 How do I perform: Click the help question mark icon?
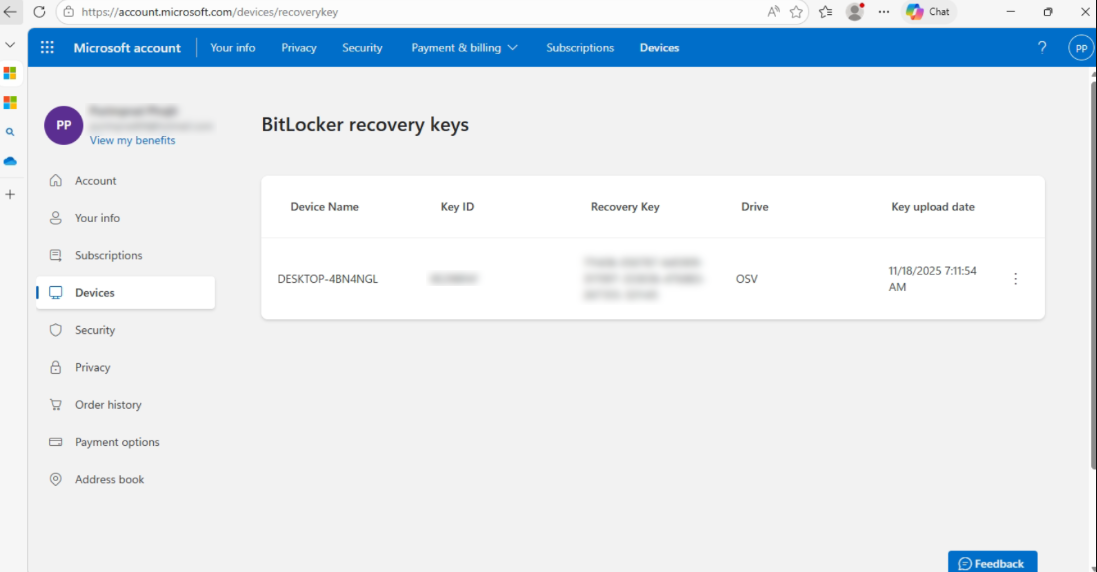pyautogui.click(x=1042, y=48)
